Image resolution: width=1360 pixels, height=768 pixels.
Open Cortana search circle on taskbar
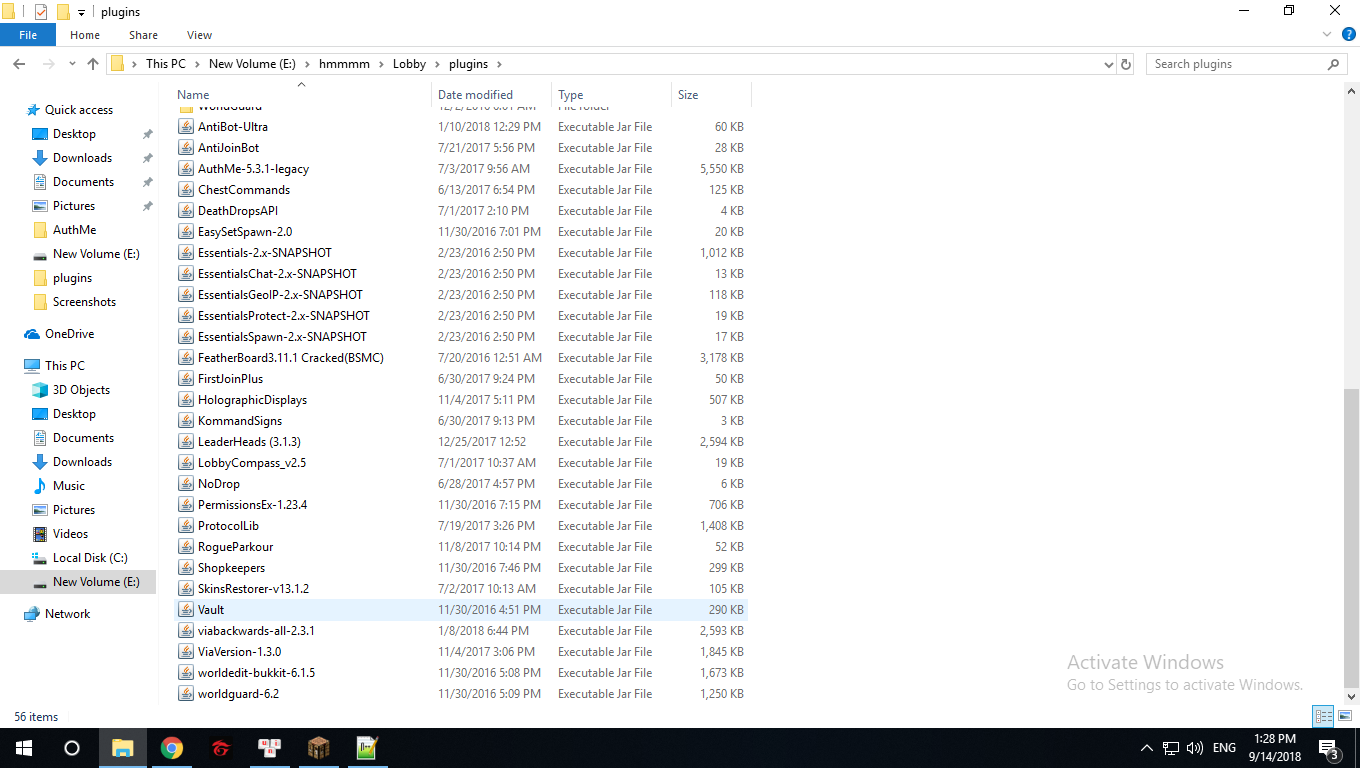pyautogui.click(x=72, y=747)
